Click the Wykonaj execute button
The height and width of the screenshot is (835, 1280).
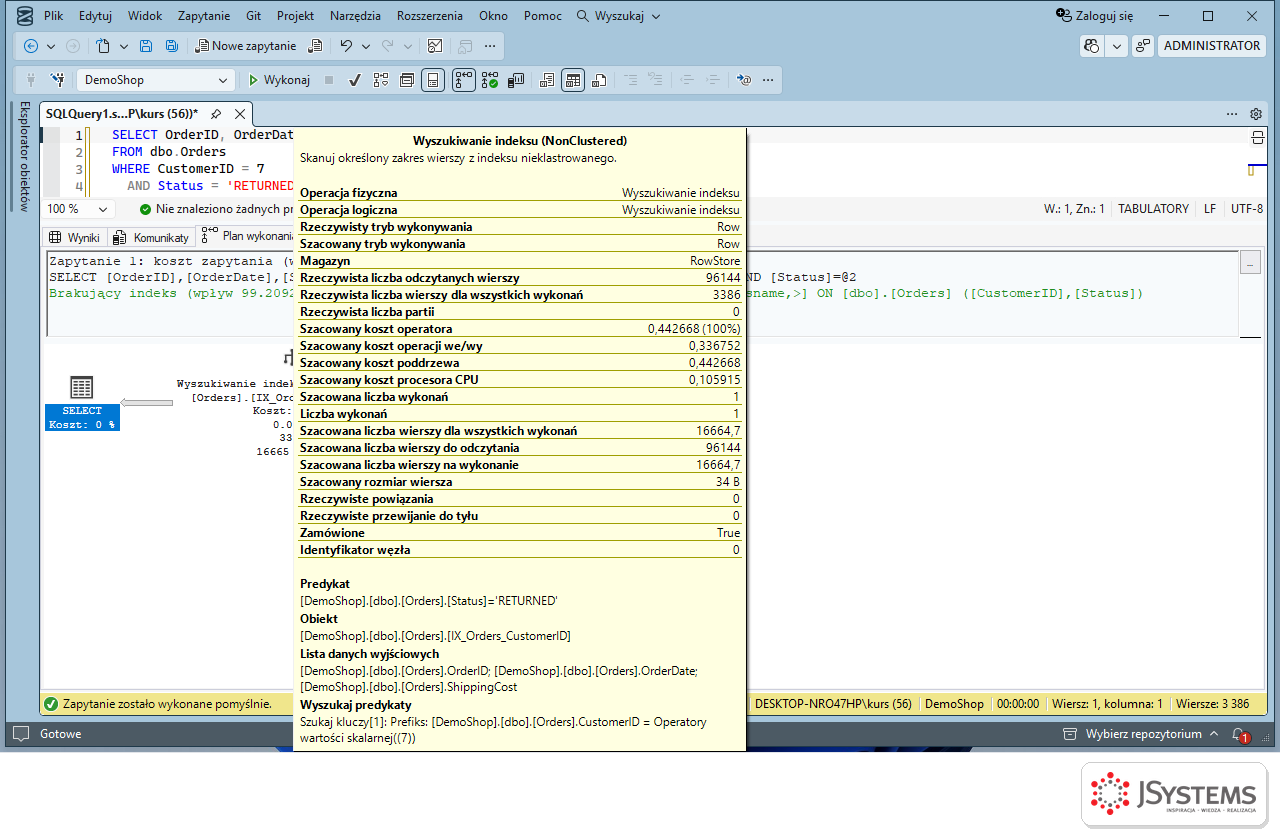pos(279,80)
